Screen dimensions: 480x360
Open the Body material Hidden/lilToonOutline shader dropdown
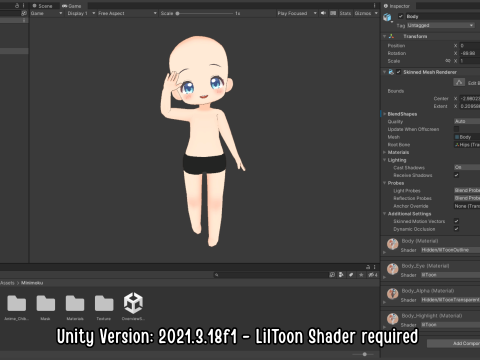450,250
